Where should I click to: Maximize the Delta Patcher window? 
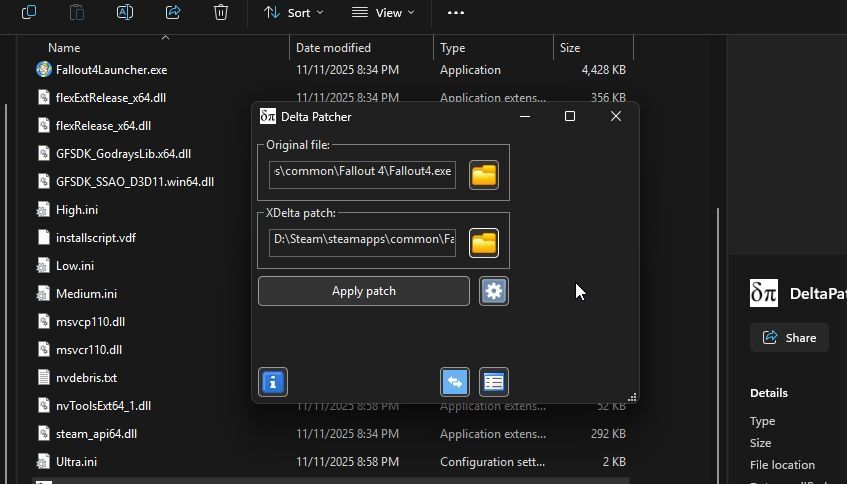570,116
